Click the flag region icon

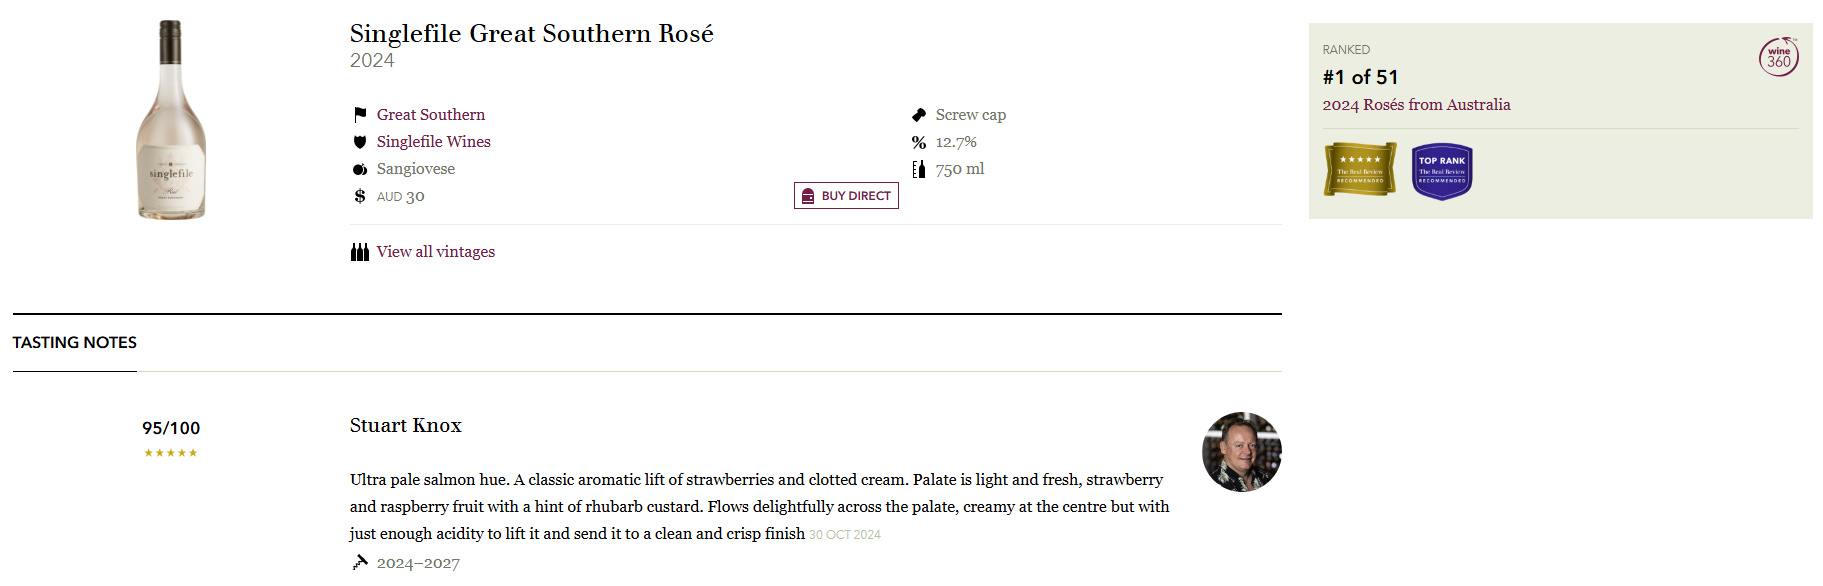click(x=360, y=115)
